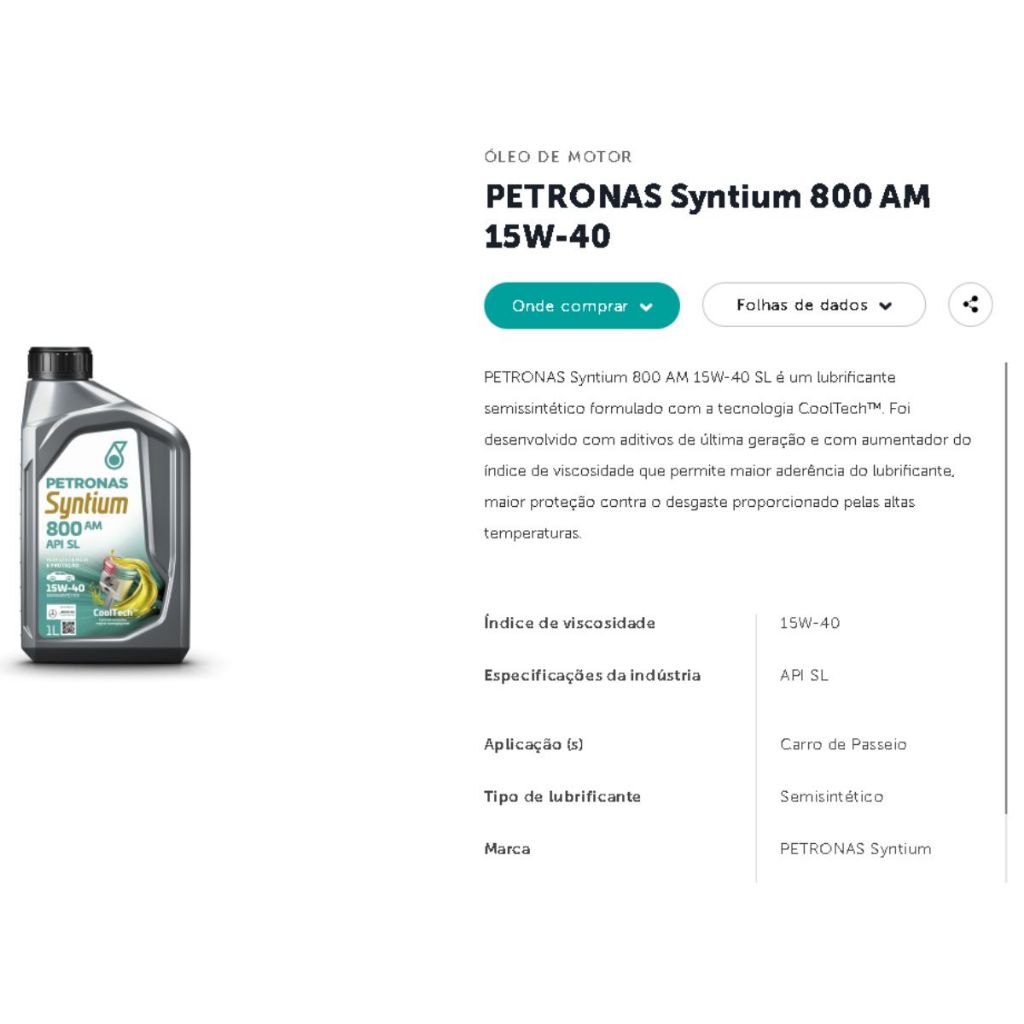This screenshot has width=1024, height=1024.
Task: Click the Syntium oil bottle product image
Action: 106,505
